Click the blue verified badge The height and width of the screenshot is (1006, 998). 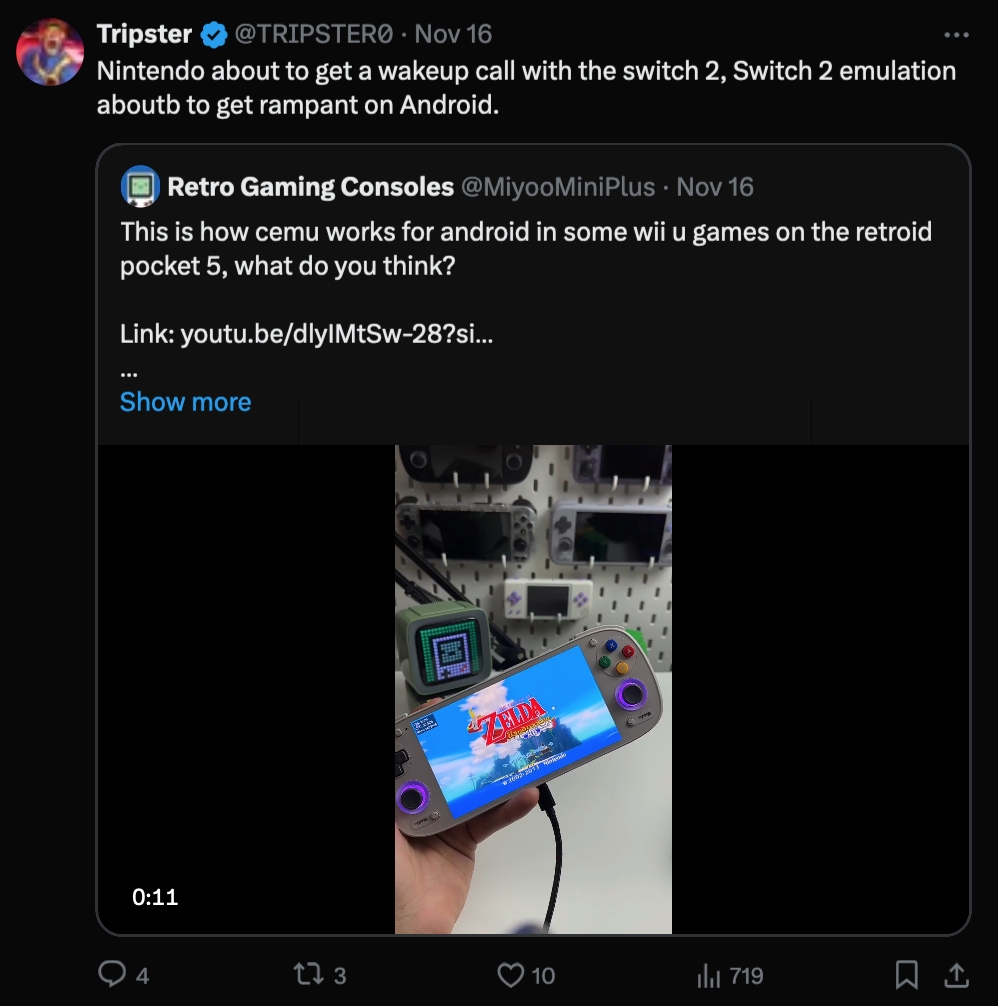click(213, 35)
